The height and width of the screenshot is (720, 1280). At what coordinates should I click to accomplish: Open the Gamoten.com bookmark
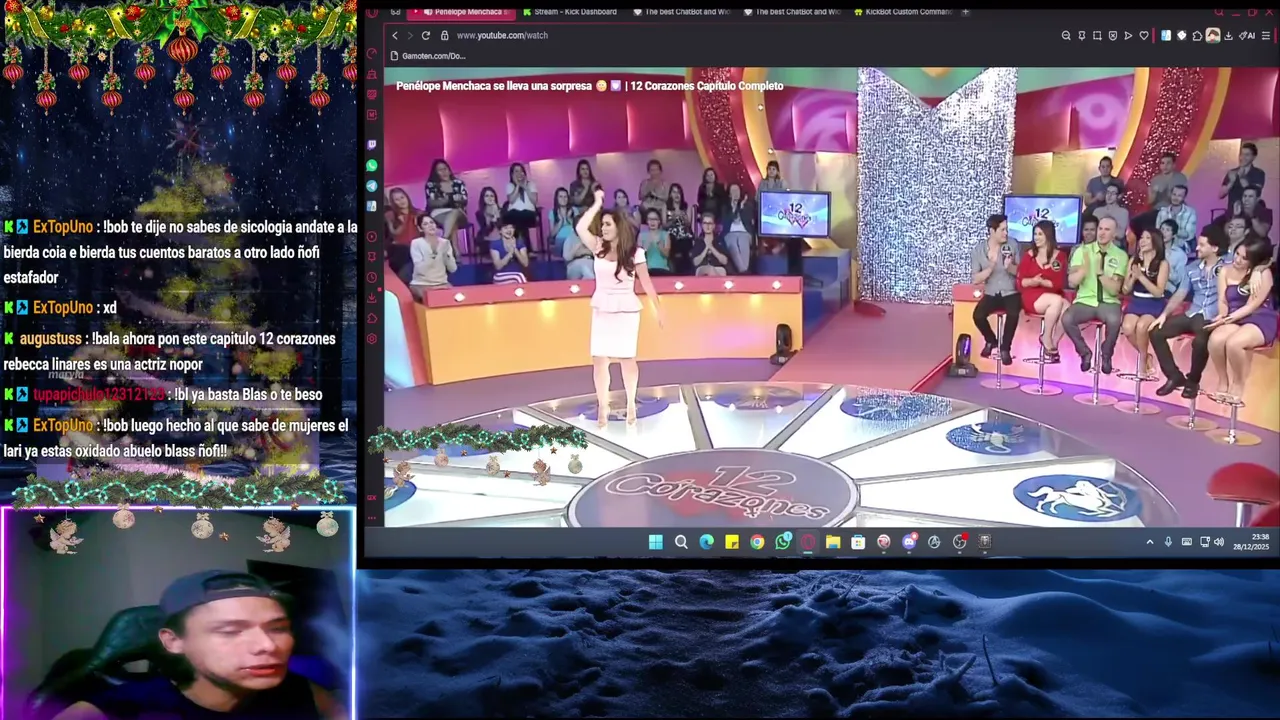click(428, 56)
